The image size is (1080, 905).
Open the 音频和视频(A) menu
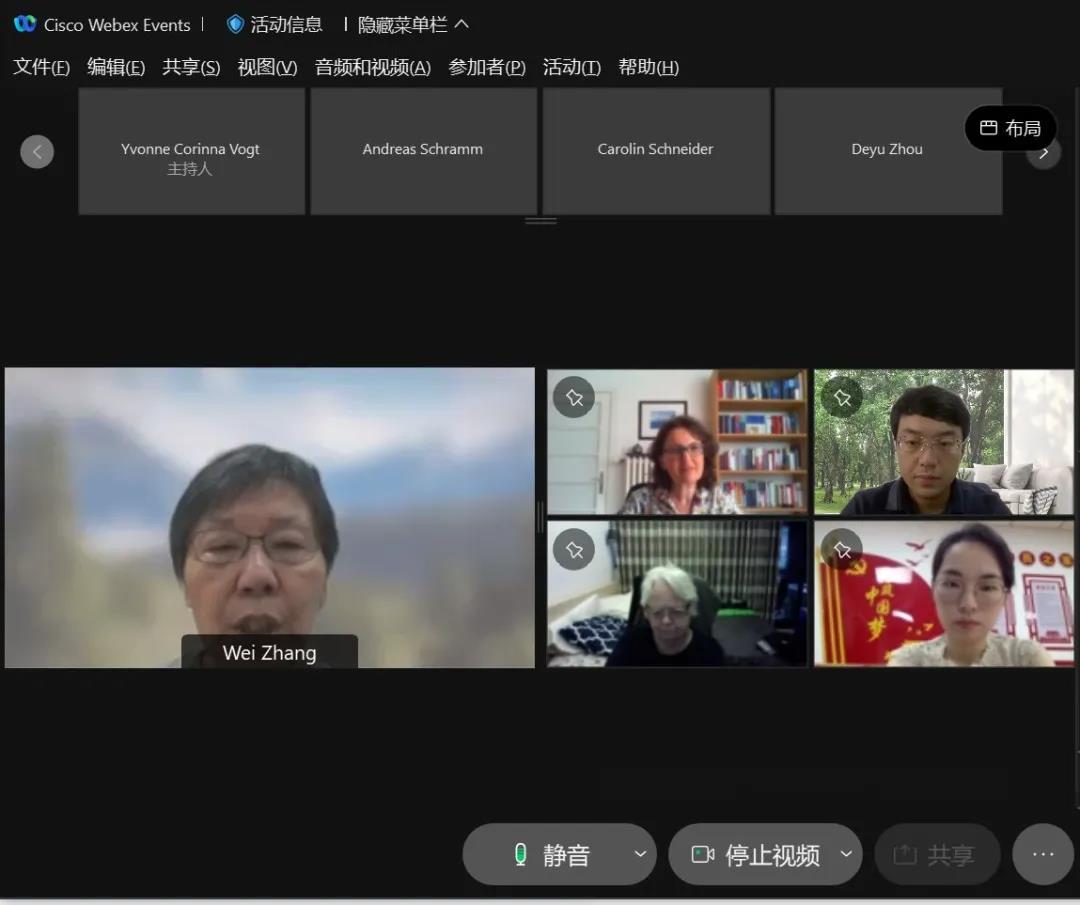coord(372,67)
